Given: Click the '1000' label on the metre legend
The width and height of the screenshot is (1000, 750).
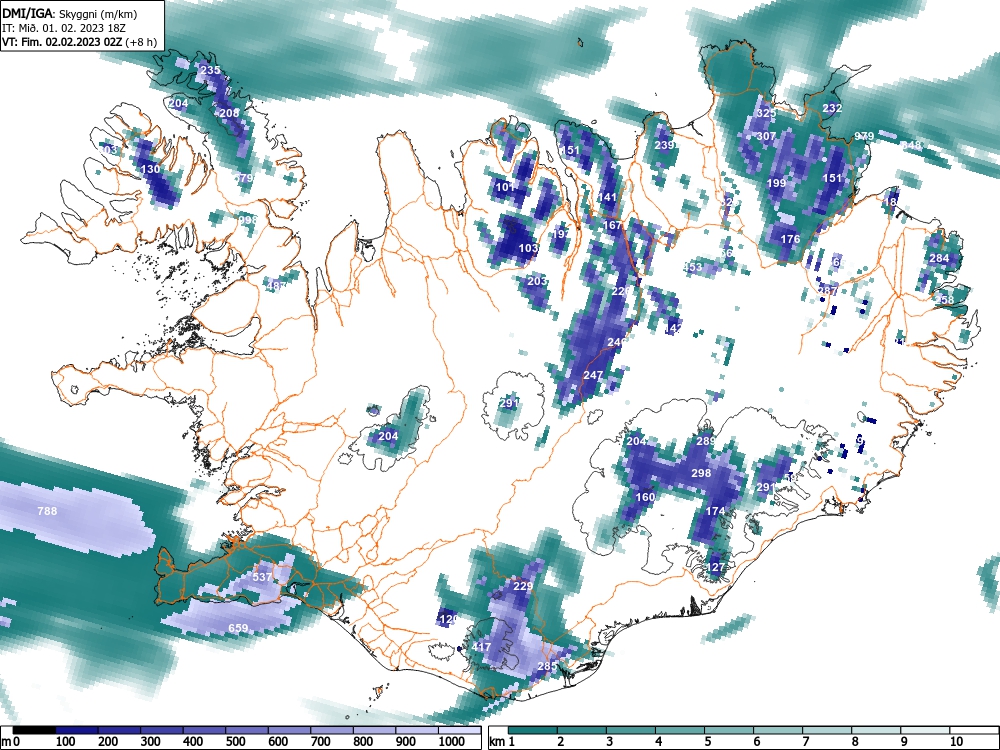Looking at the screenshot, I should pyautogui.click(x=452, y=742).
